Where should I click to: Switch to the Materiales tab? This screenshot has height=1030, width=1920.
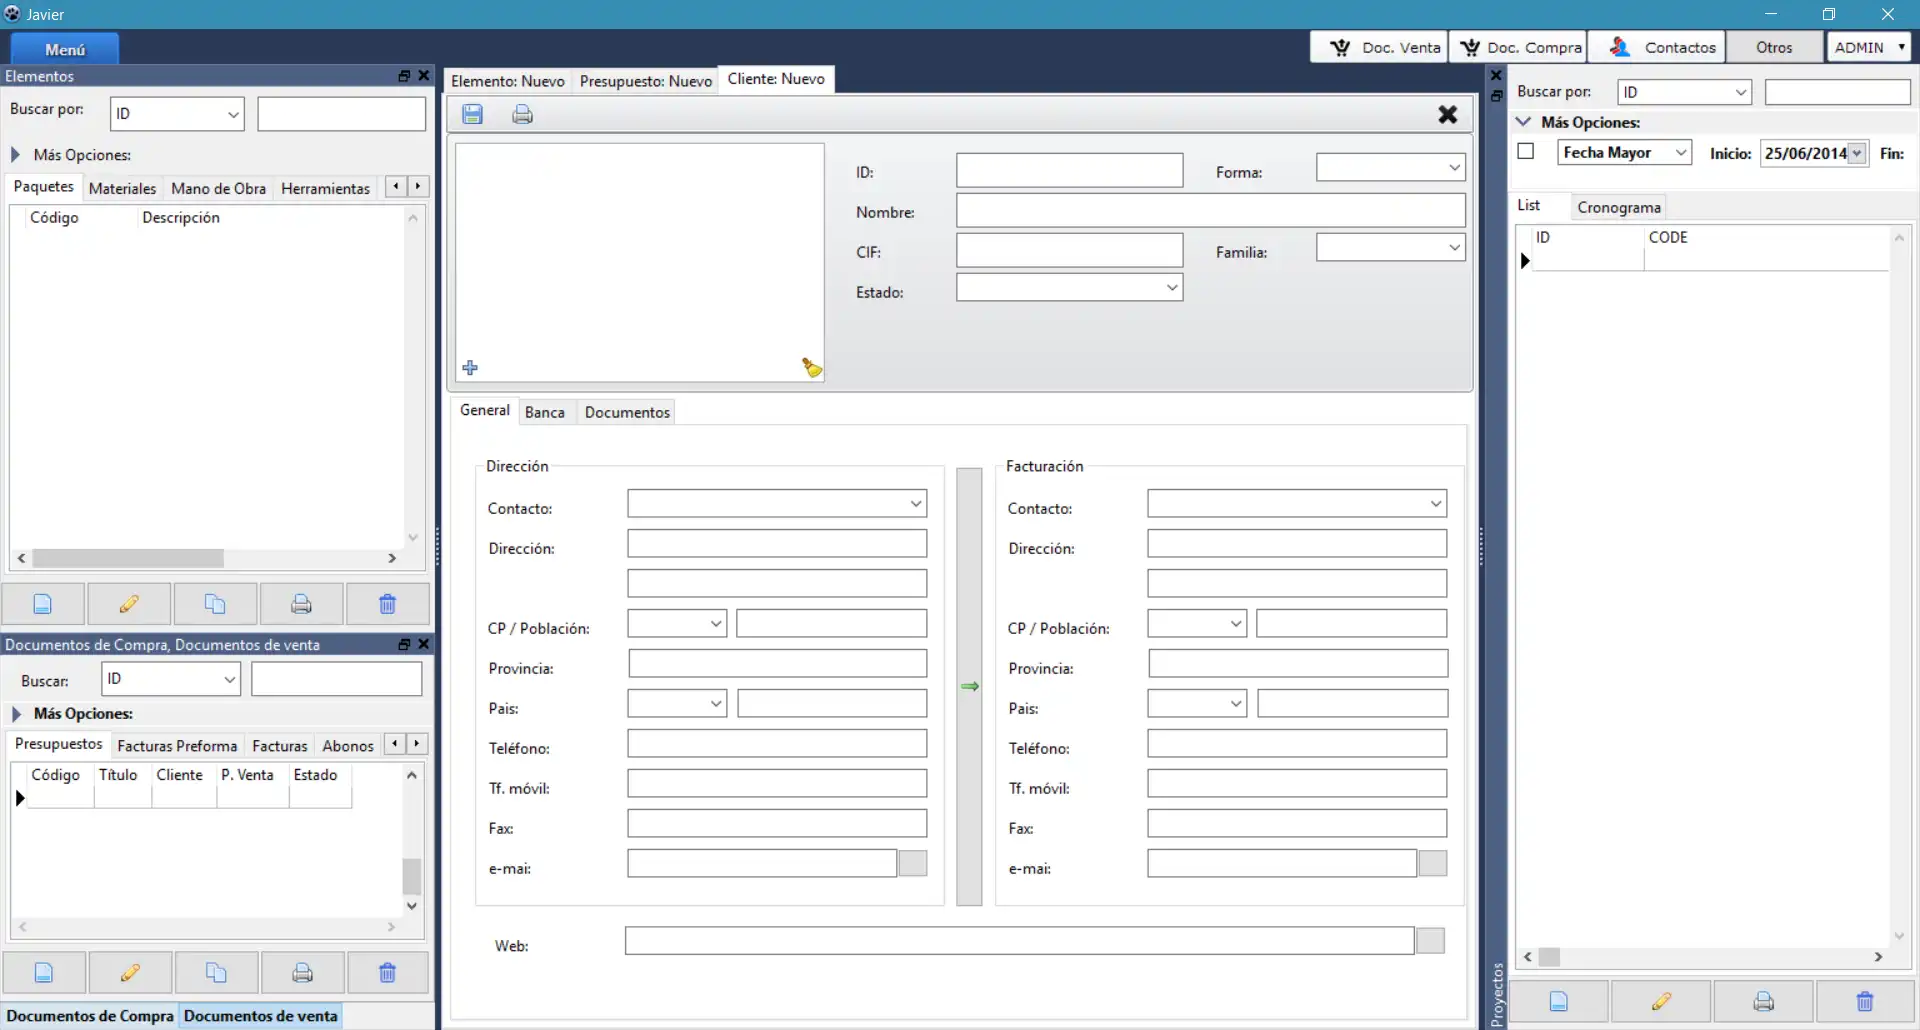(x=122, y=188)
